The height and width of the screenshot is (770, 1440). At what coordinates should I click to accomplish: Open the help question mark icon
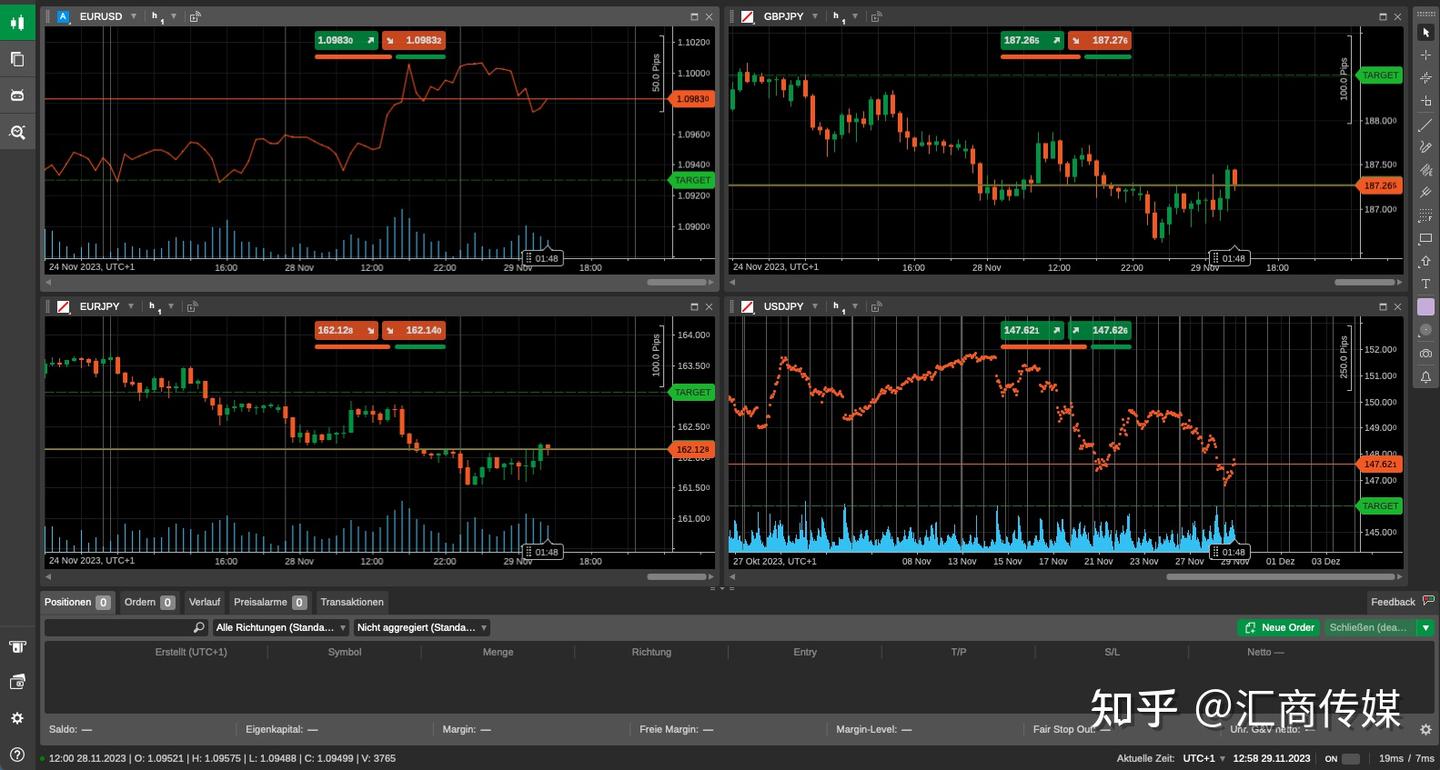tap(17, 754)
